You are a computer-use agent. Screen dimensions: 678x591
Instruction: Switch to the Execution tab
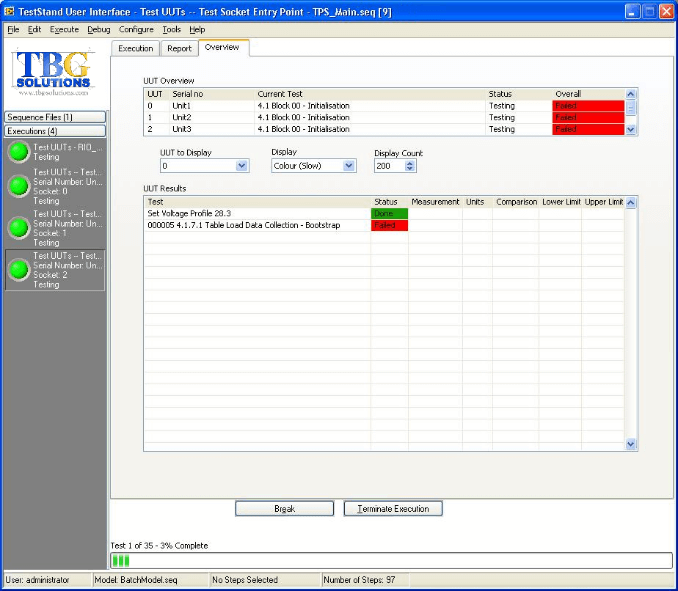coord(136,48)
